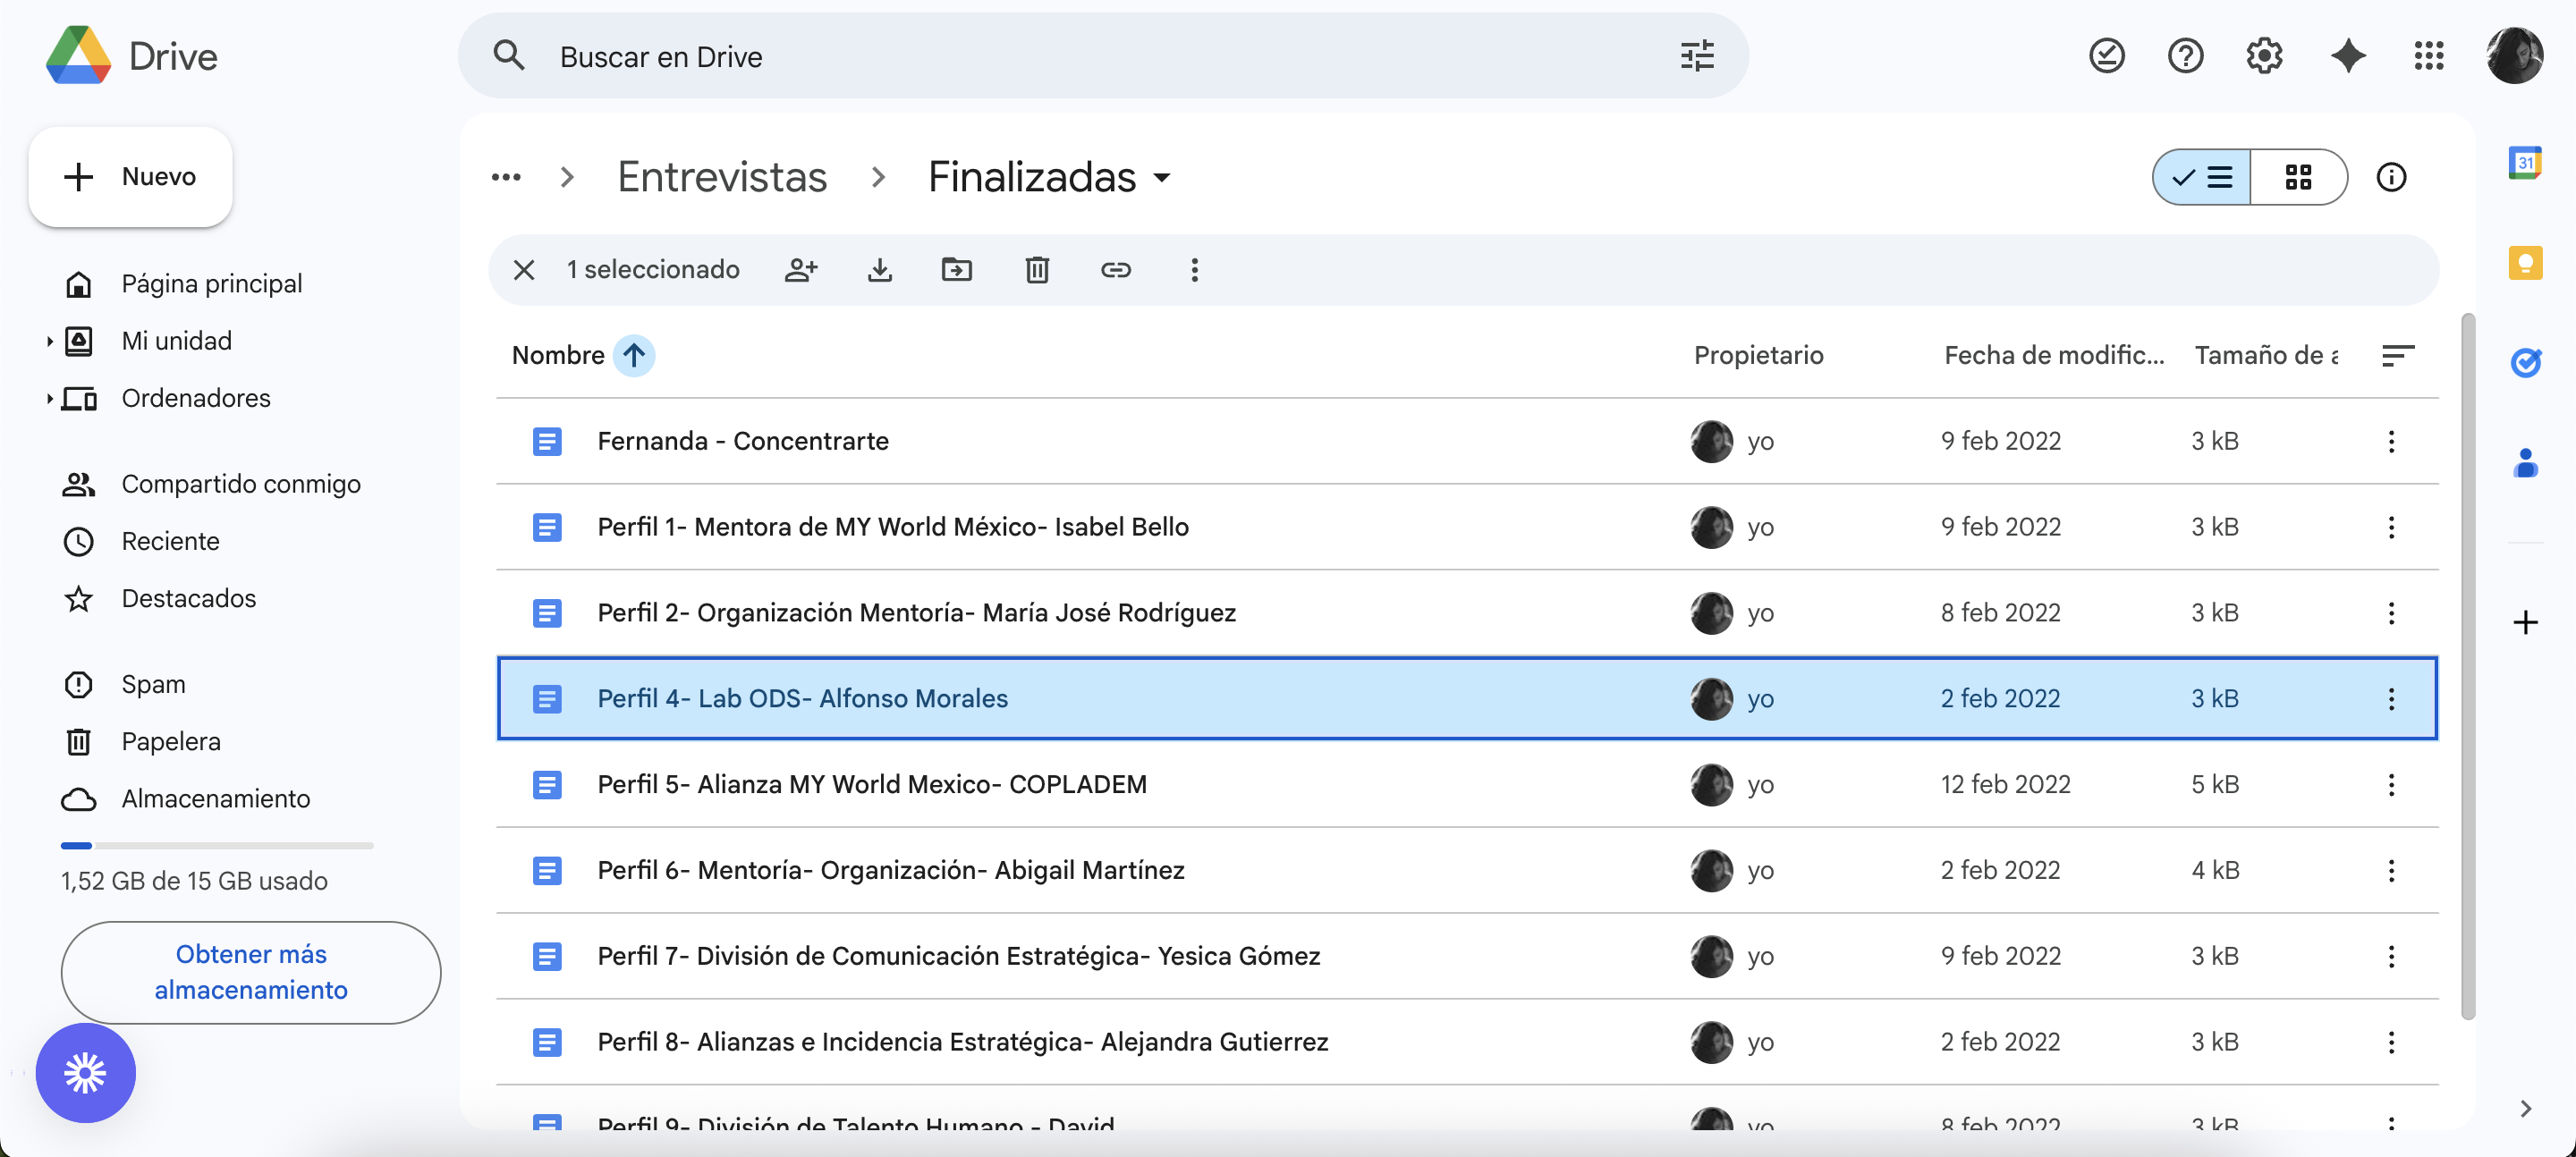This screenshot has width=2576, height=1157.
Task: Toggle the details info panel
Action: coord(2391,178)
